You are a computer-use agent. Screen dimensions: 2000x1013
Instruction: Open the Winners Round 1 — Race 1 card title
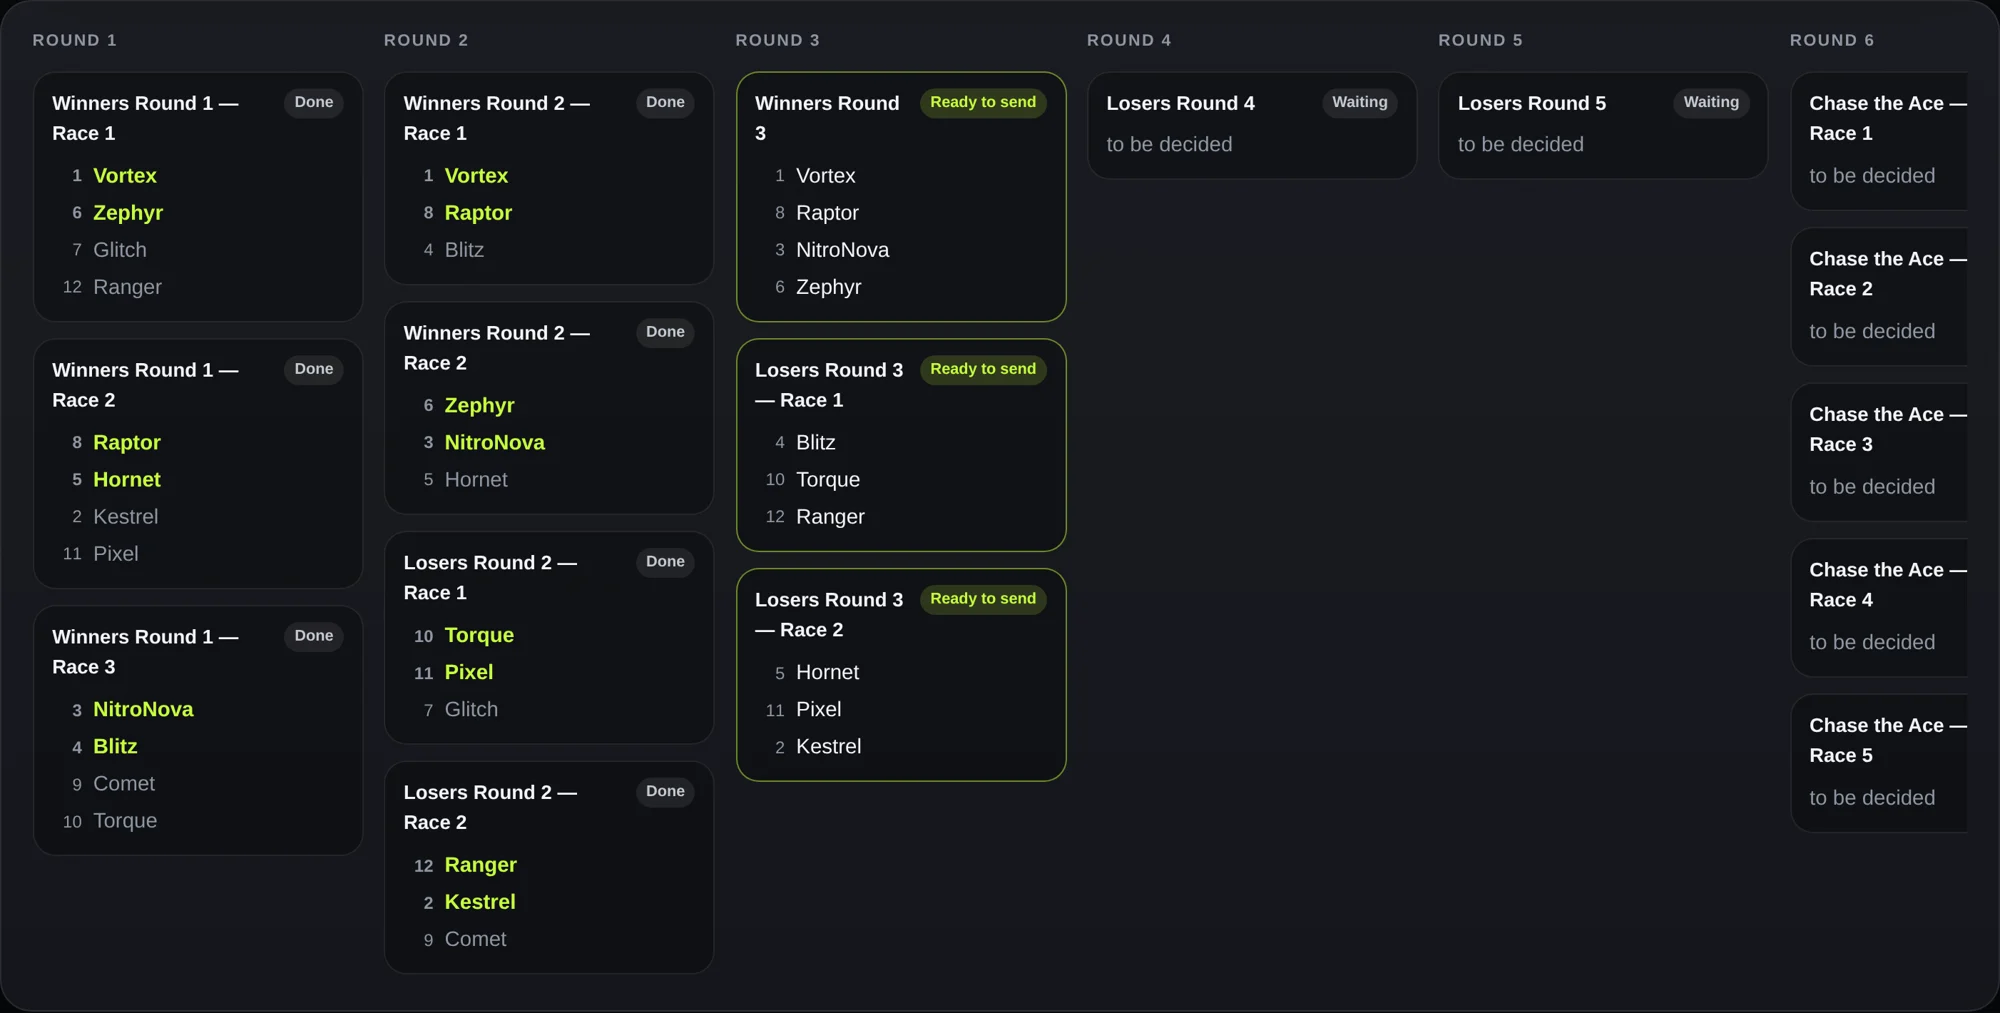pyautogui.click(x=145, y=118)
